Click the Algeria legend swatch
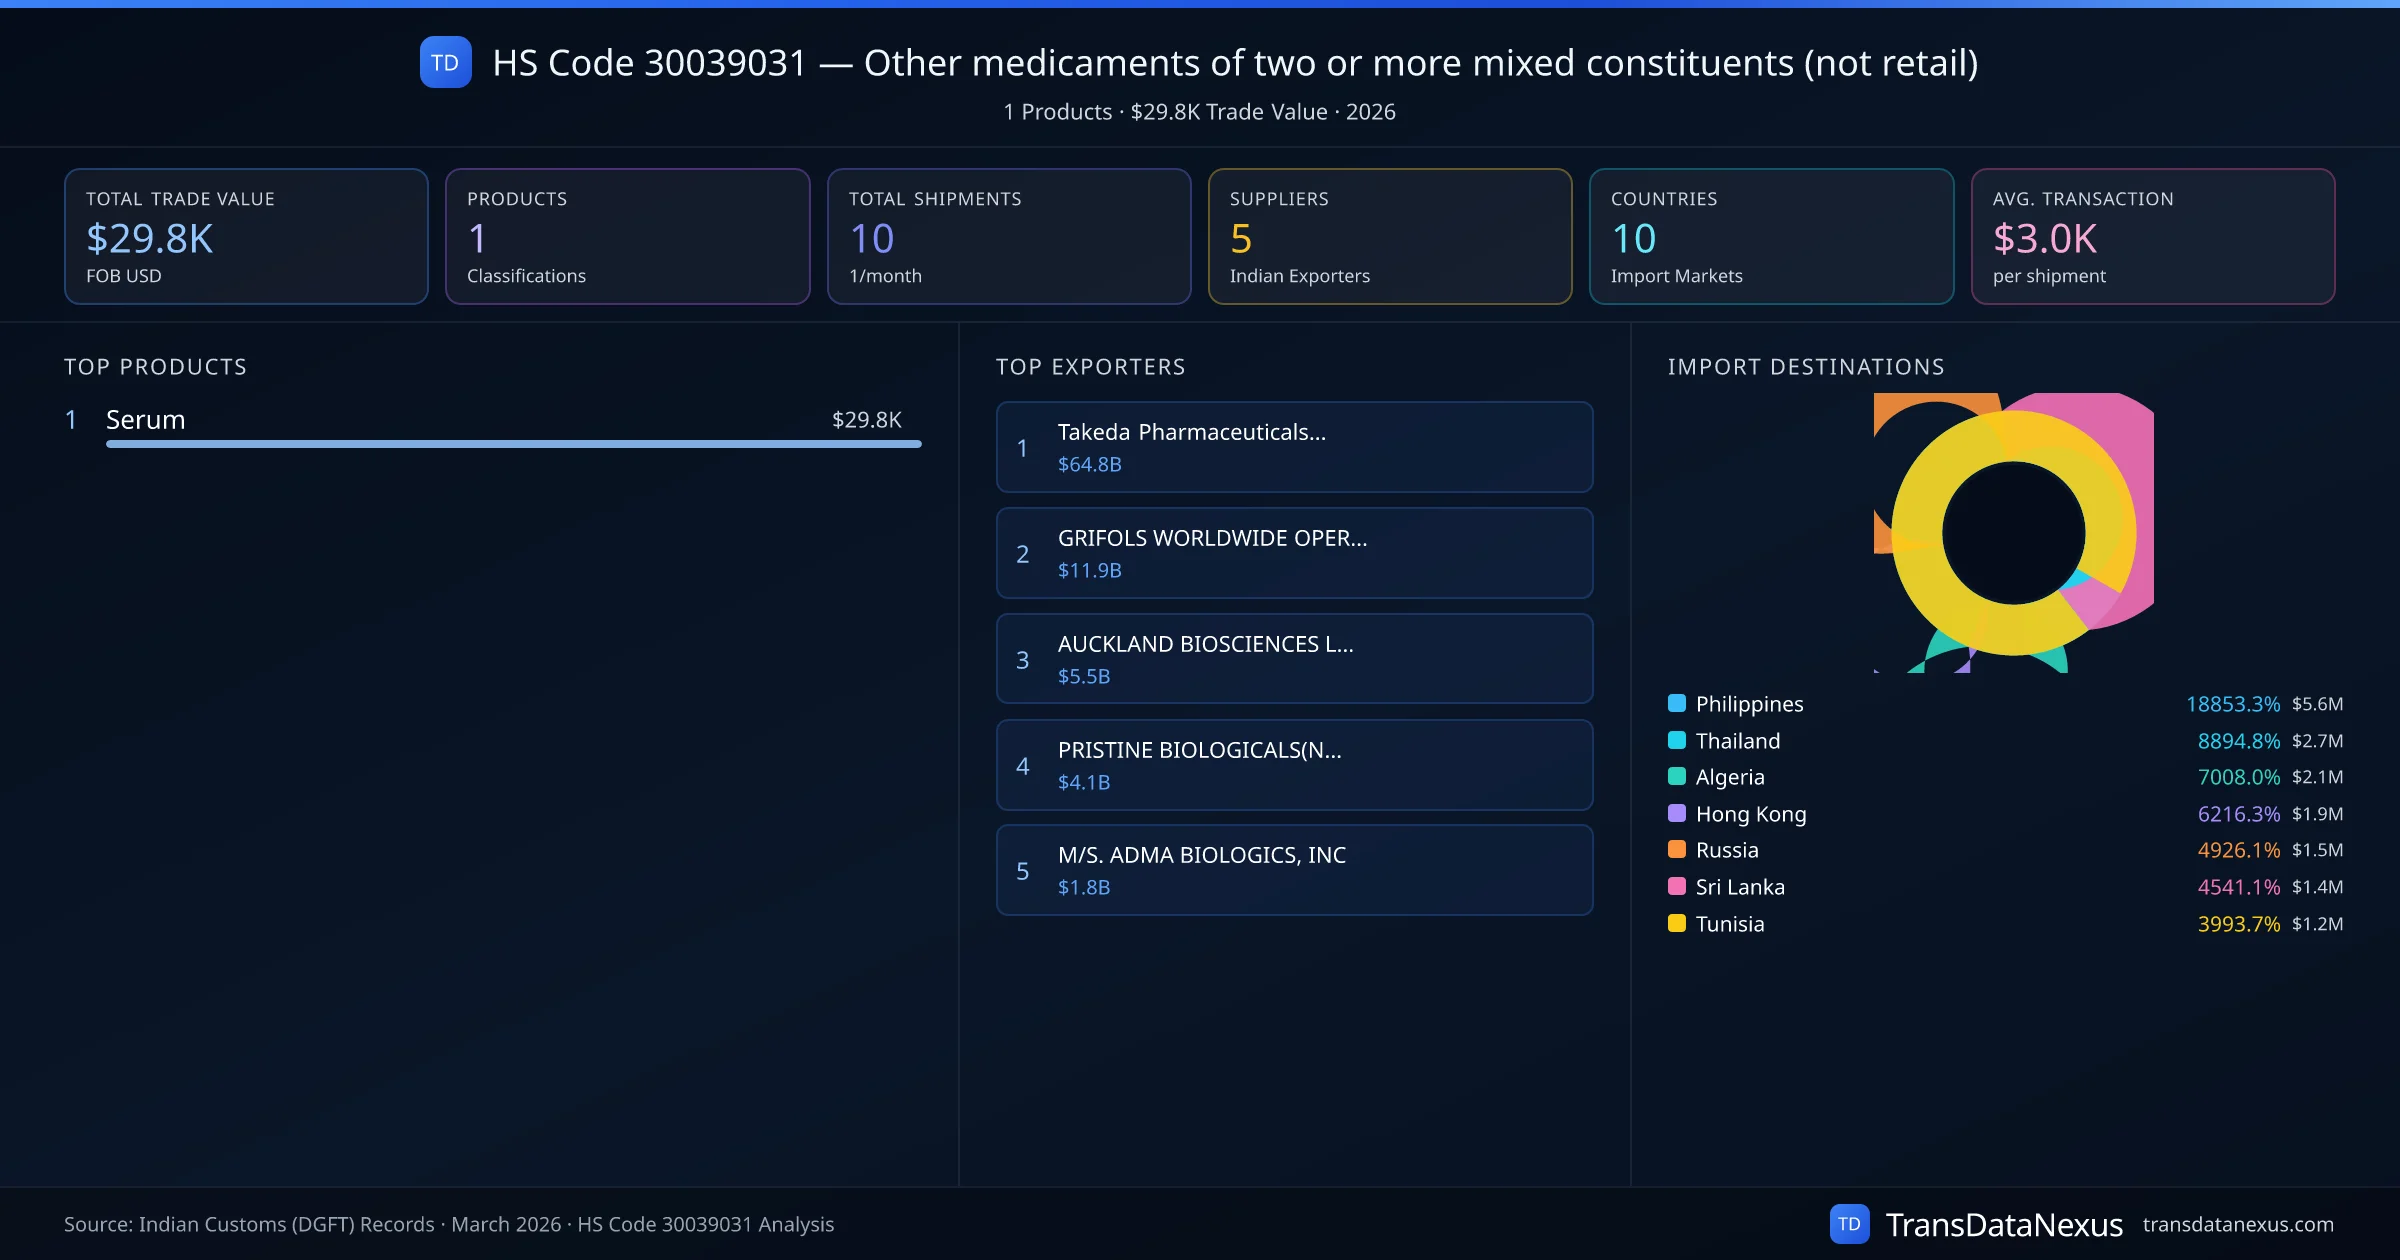Image resolution: width=2400 pixels, height=1260 pixels. (1676, 777)
